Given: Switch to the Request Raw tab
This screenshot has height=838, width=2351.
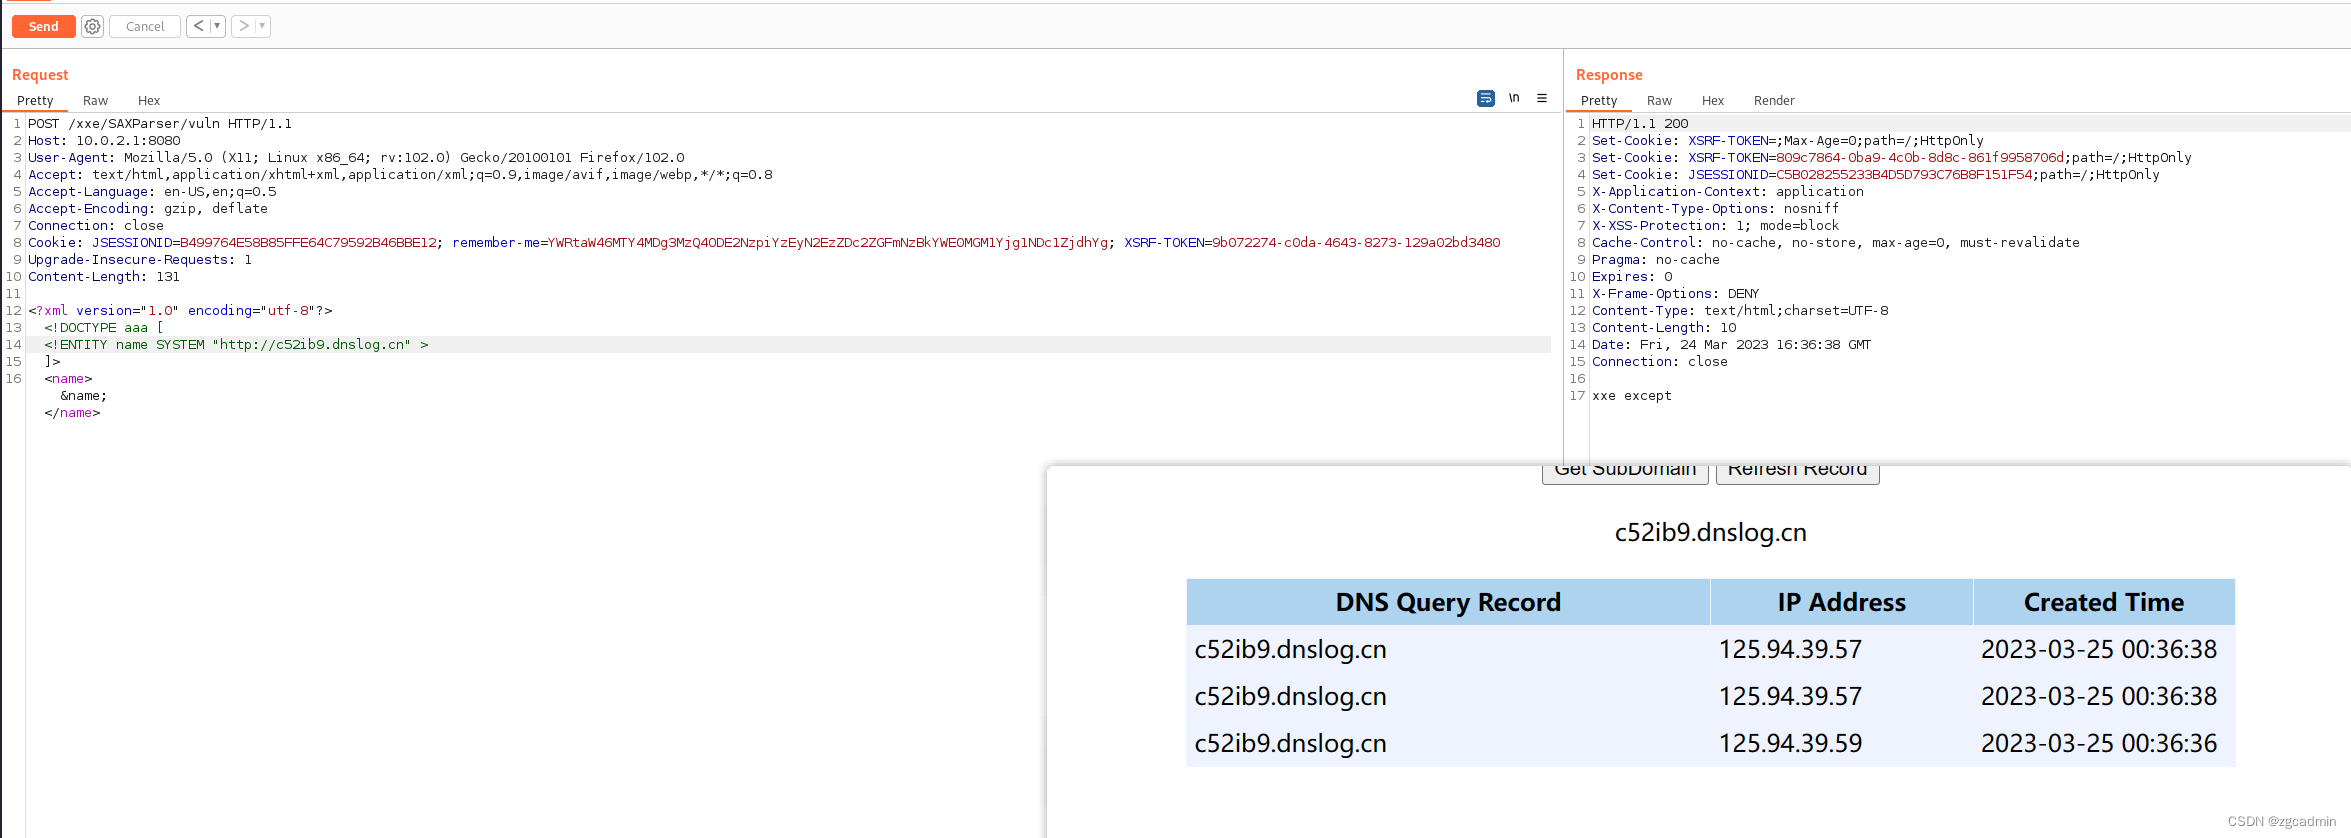Looking at the screenshot, I should [95, 100].
